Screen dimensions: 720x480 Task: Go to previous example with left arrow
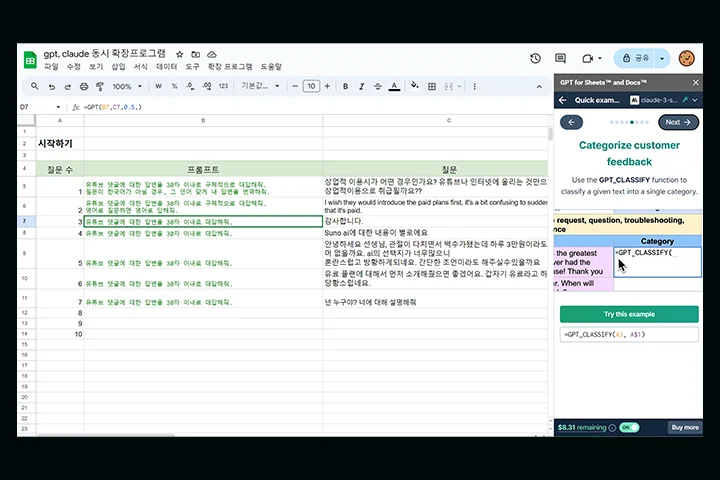571,122
